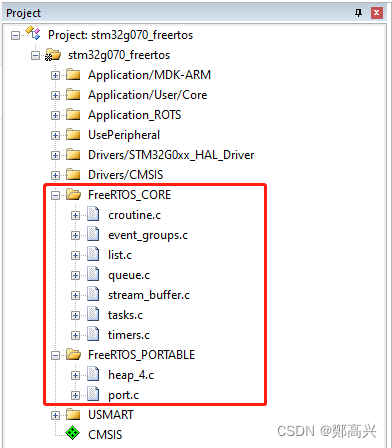Select the croutine.c file name
This screenshot has width=392, height=448.
coord(134,215)
